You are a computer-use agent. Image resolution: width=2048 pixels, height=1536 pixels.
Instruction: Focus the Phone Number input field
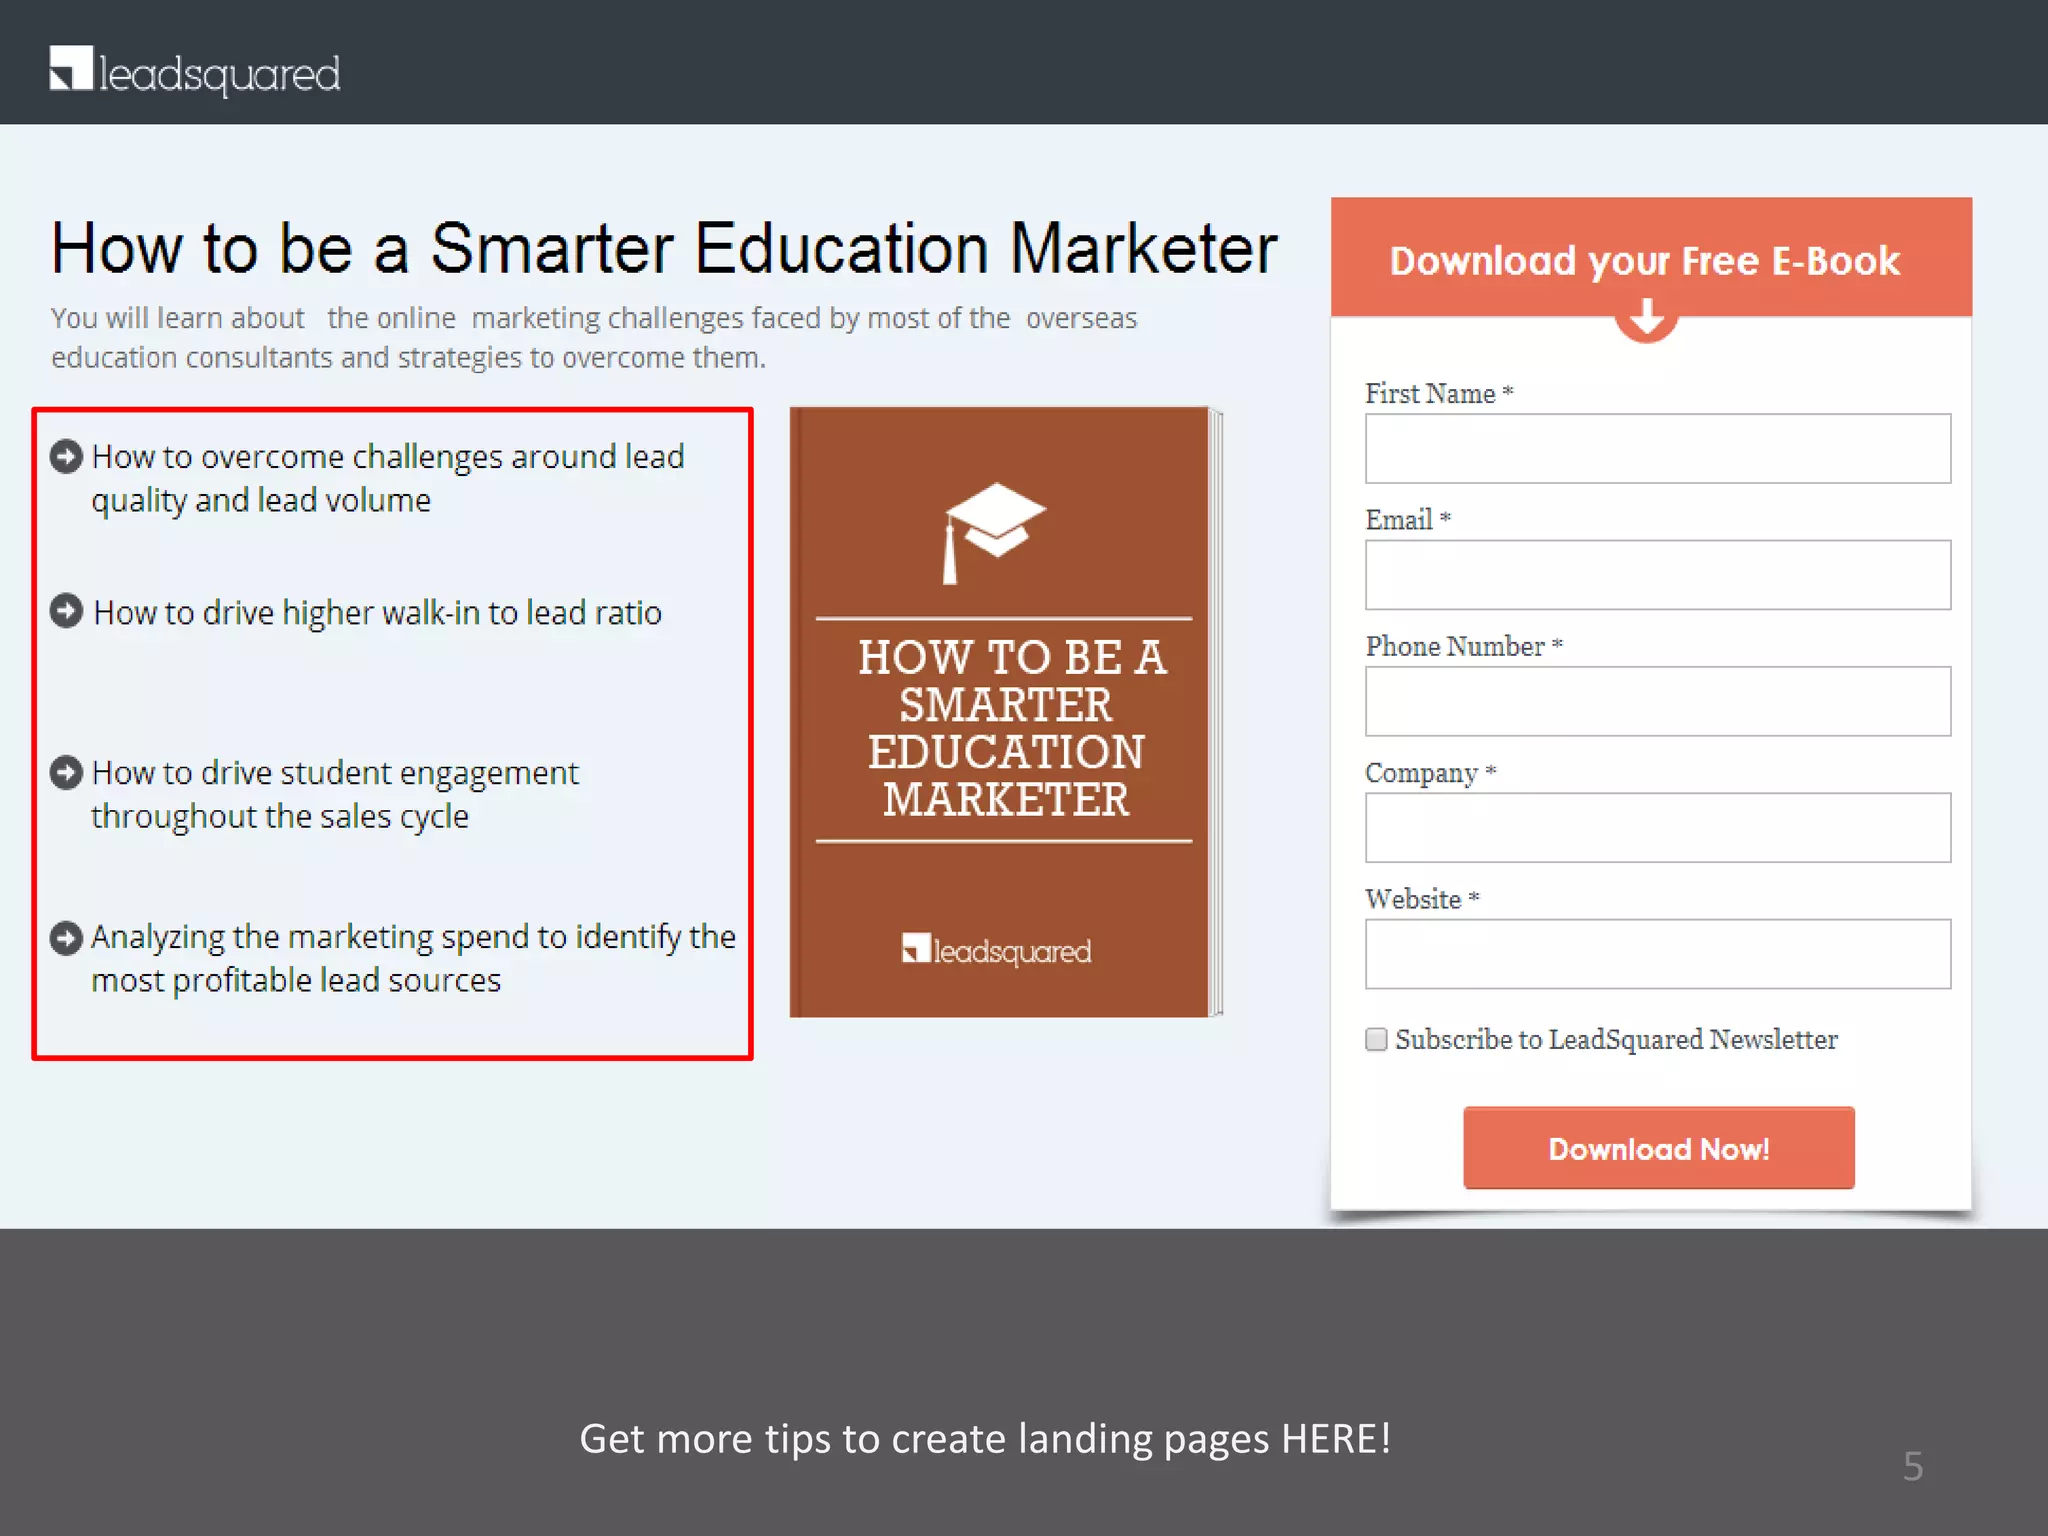[1658, 702]
